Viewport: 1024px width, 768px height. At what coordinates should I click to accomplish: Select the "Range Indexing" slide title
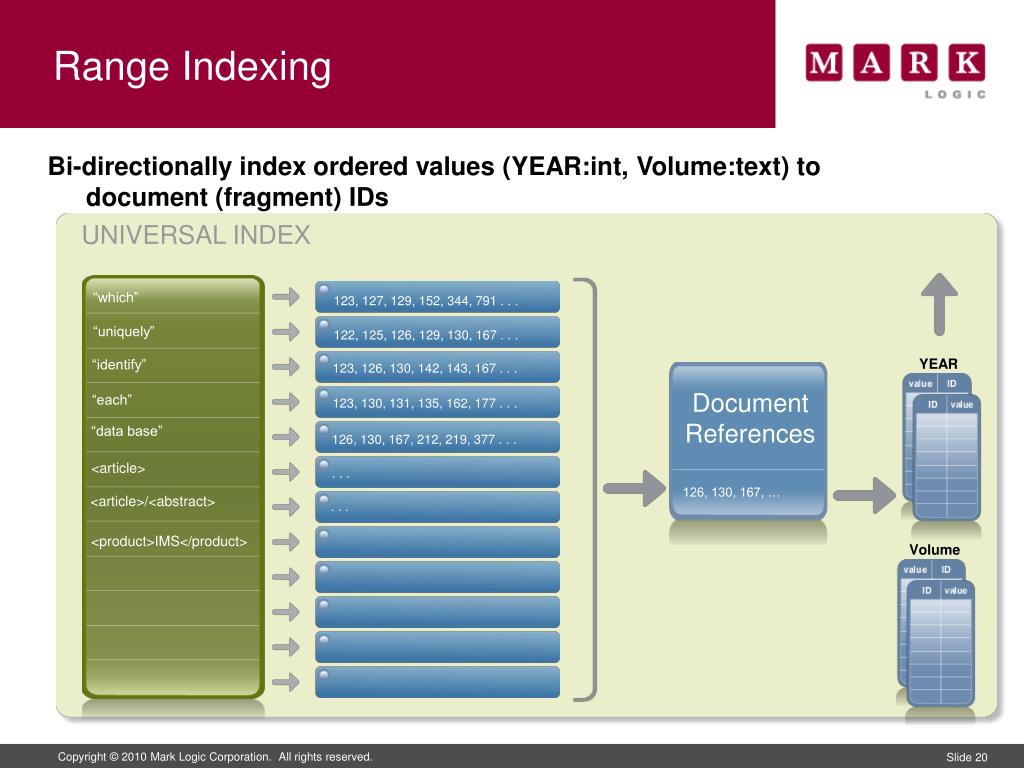193,67
